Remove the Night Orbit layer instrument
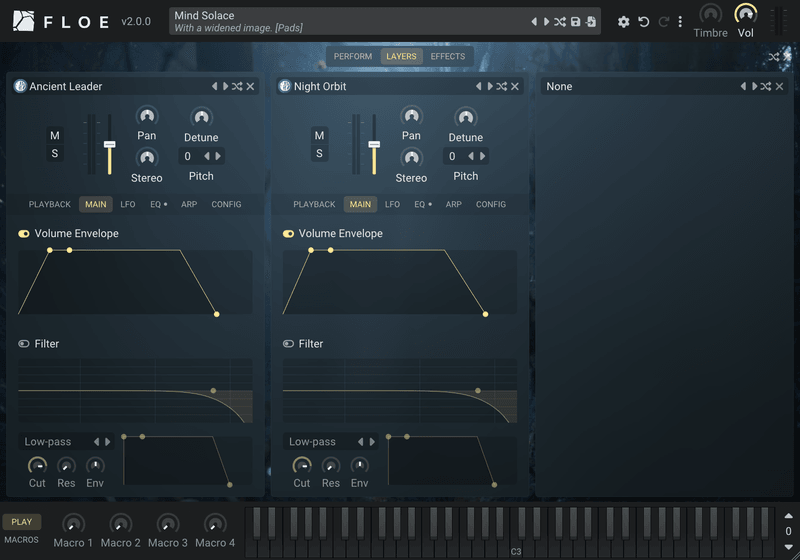The image size is (800, 560). tap(515, 87)
